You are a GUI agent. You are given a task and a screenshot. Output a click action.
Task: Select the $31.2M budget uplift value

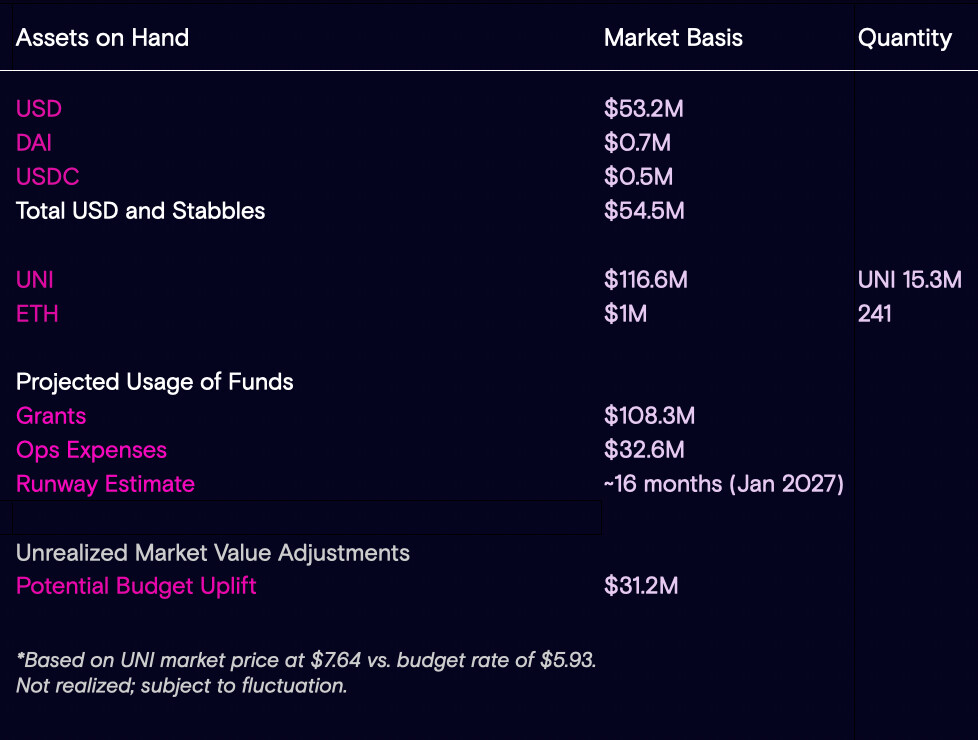coord(641,586)
